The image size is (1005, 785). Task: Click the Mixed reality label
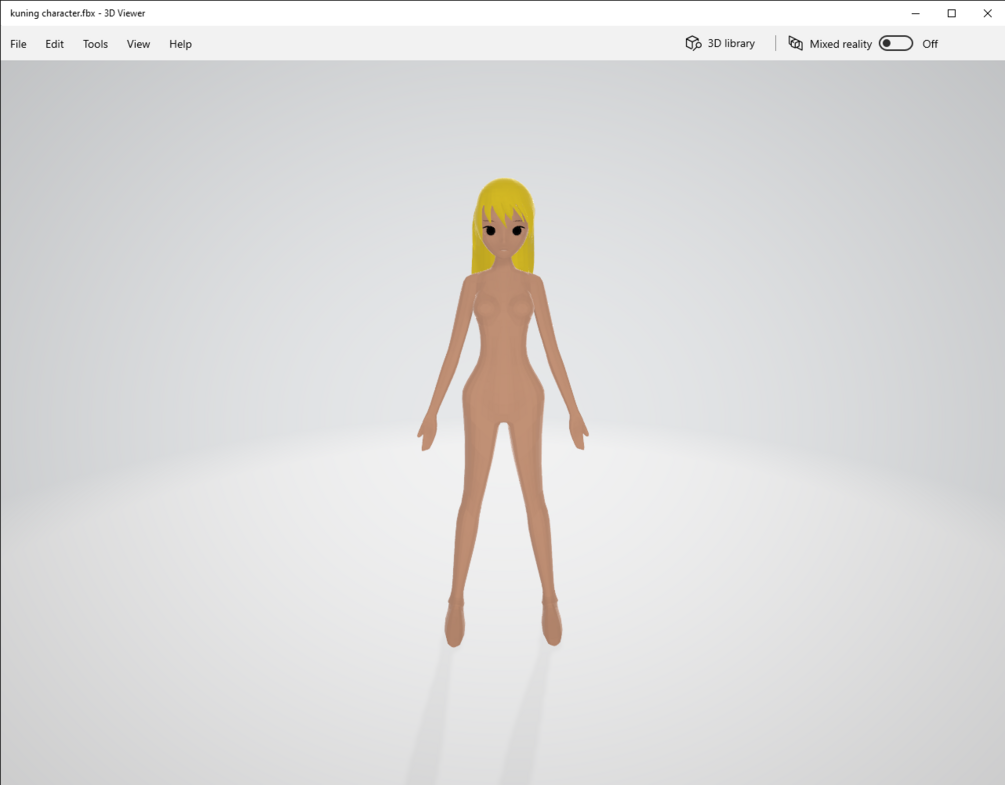tap(840, 44)
